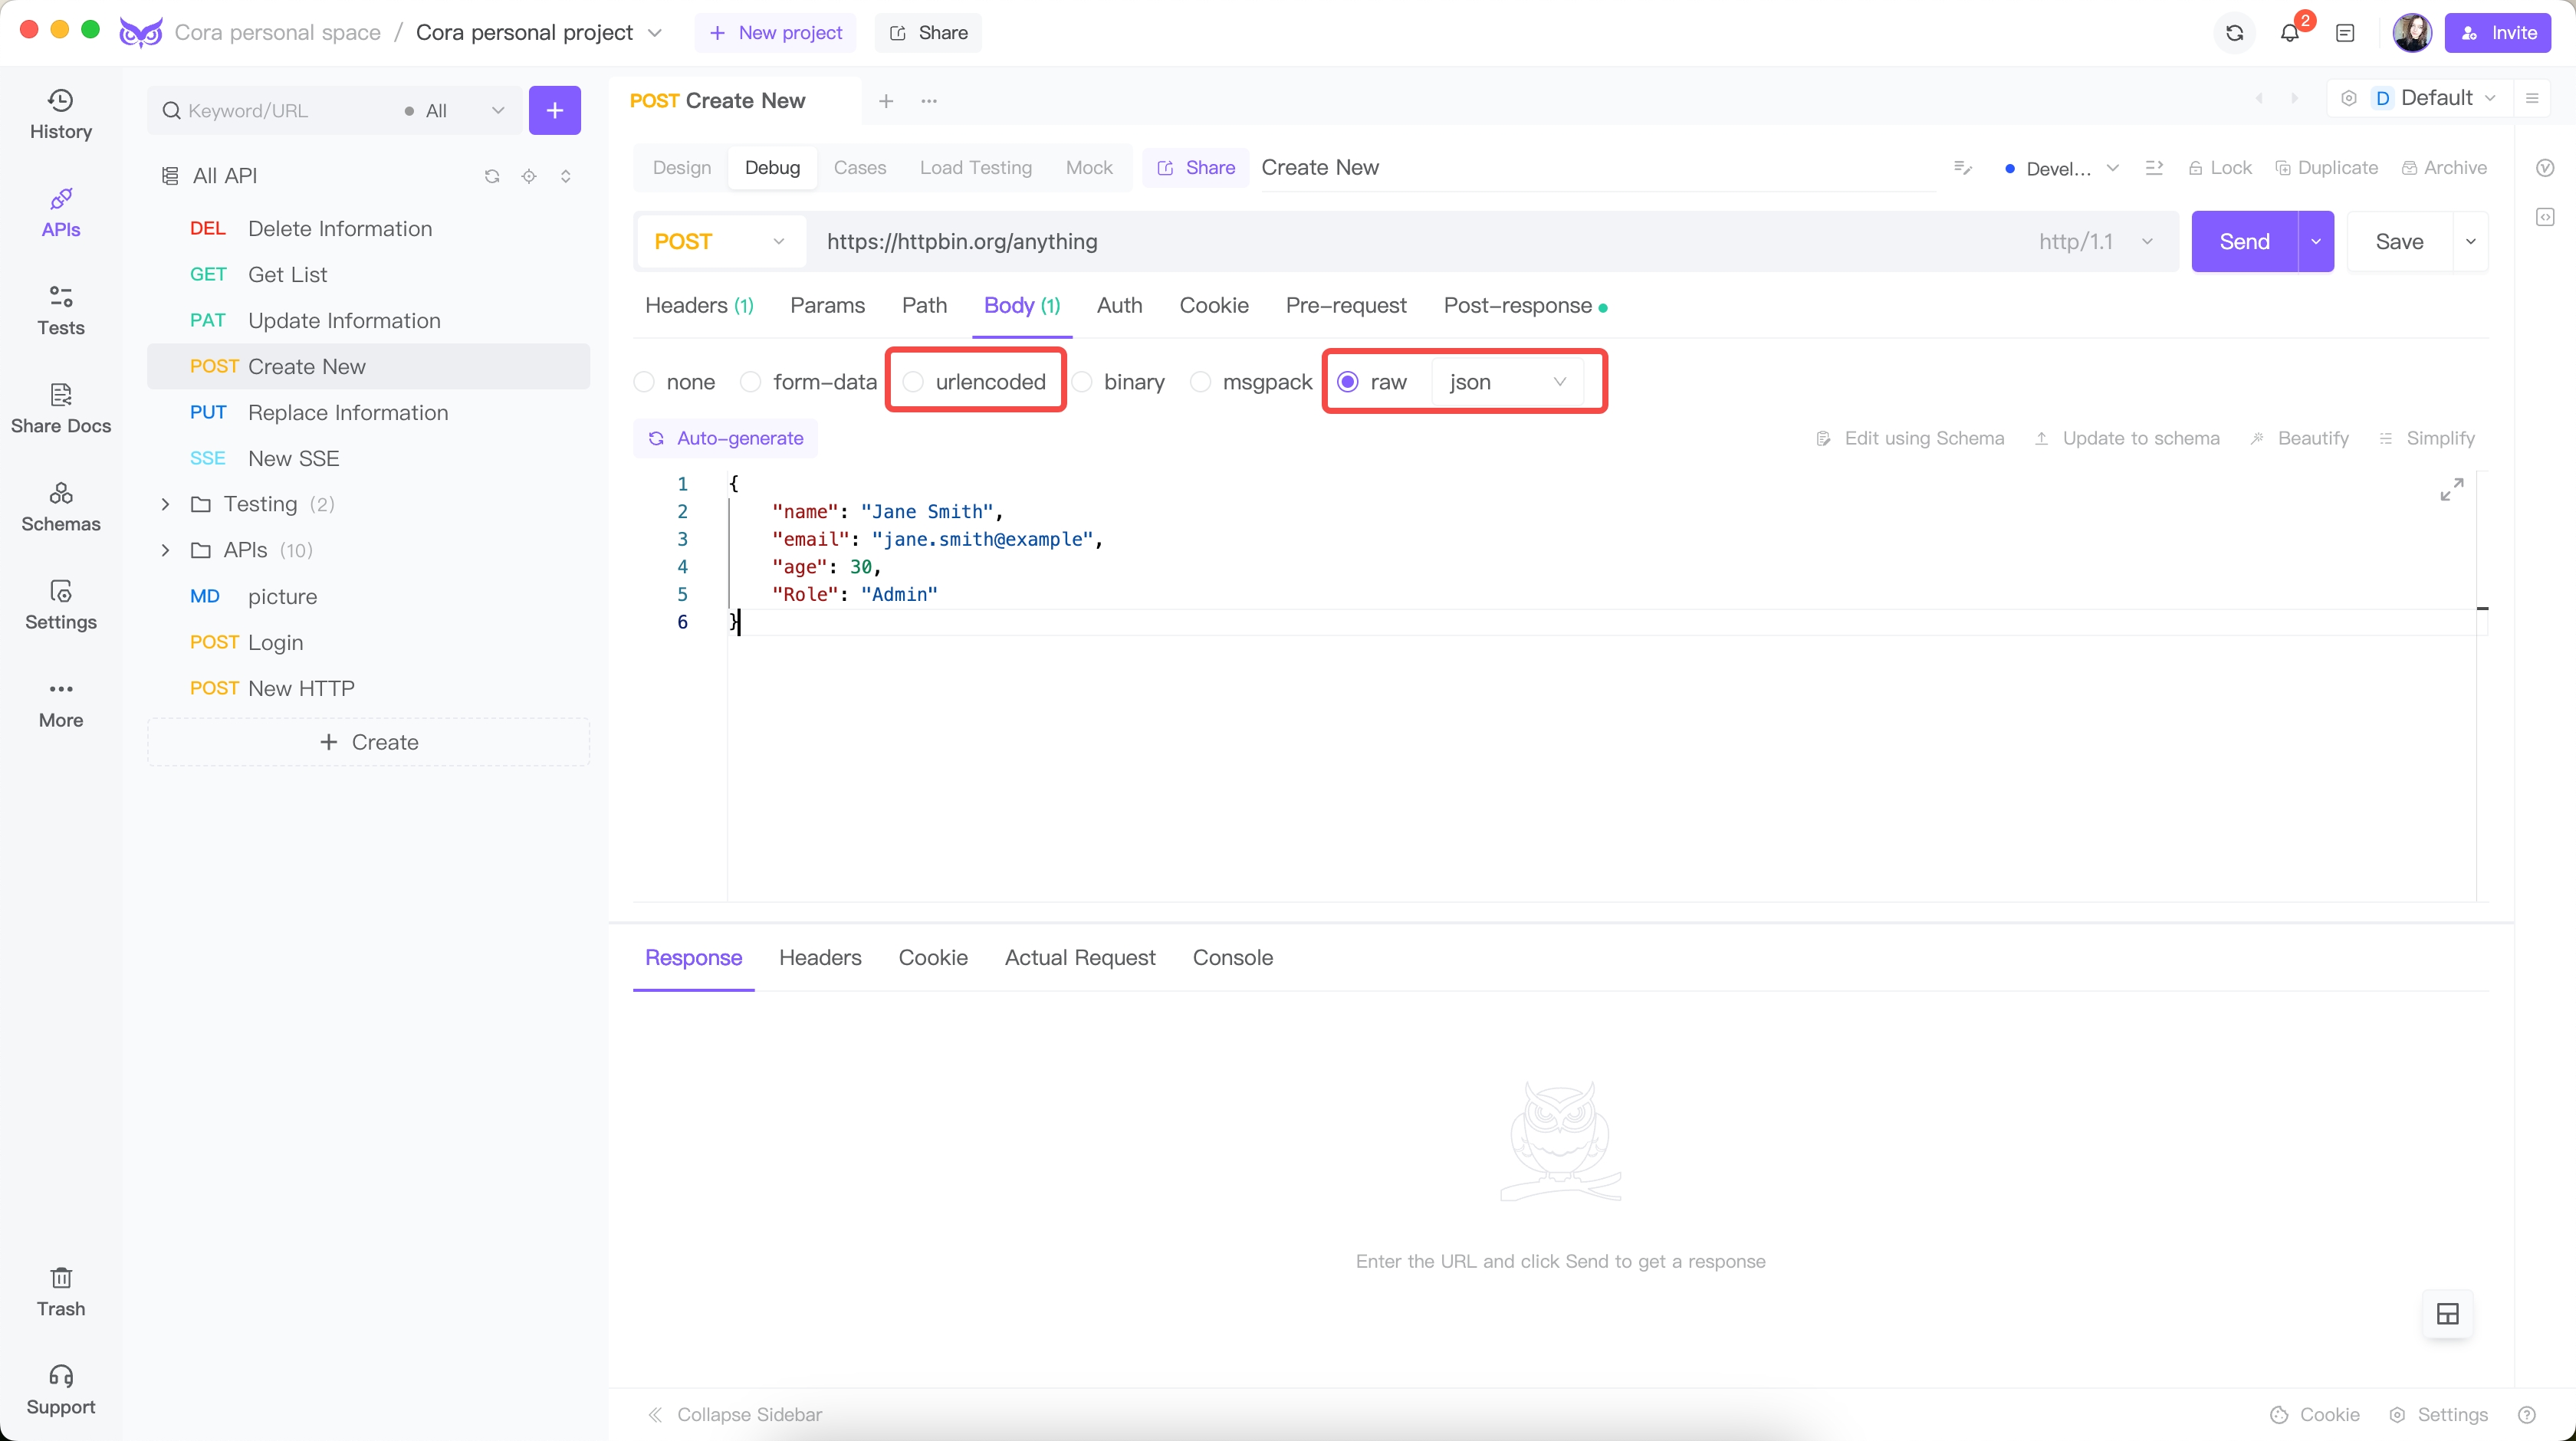Open notifications bell

tap(2289, 33)
